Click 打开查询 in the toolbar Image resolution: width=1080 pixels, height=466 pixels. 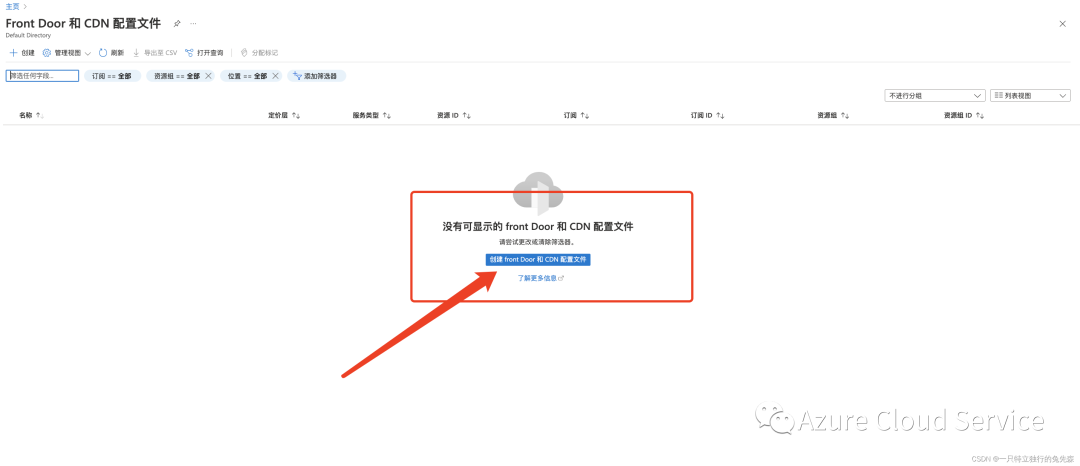204,52
